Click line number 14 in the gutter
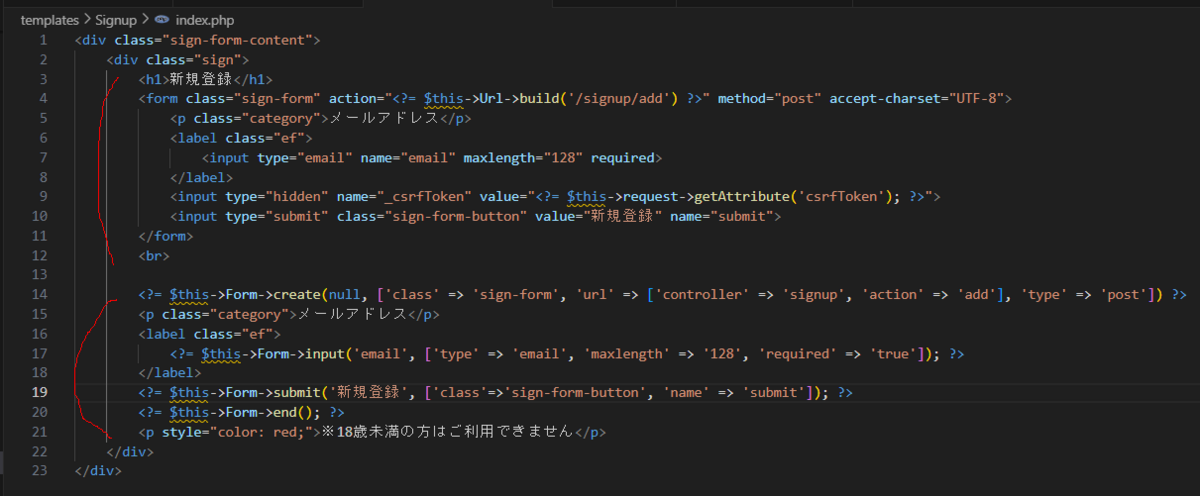This screenshot has height=496, width=1200. point(40,295)
